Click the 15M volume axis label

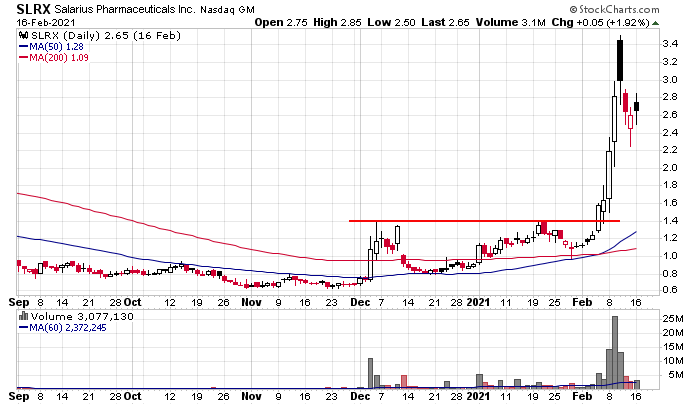(x=673, y=347)
